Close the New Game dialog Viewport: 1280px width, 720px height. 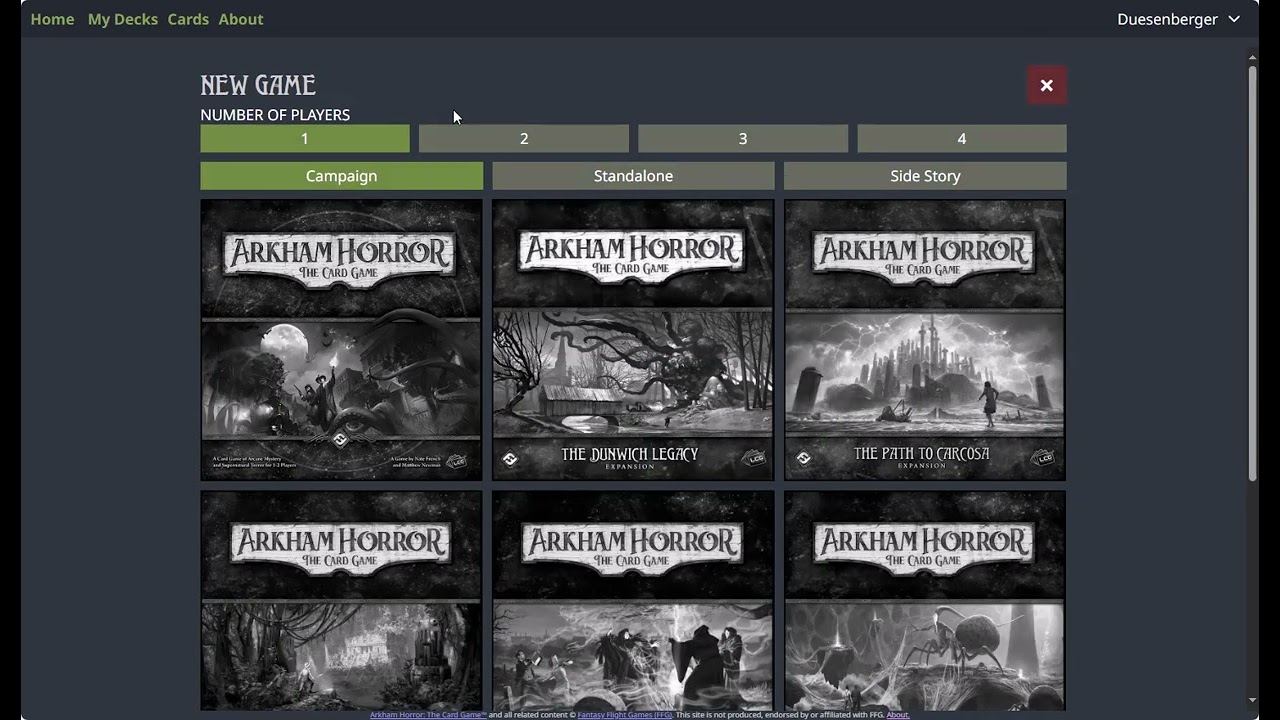1046,85
